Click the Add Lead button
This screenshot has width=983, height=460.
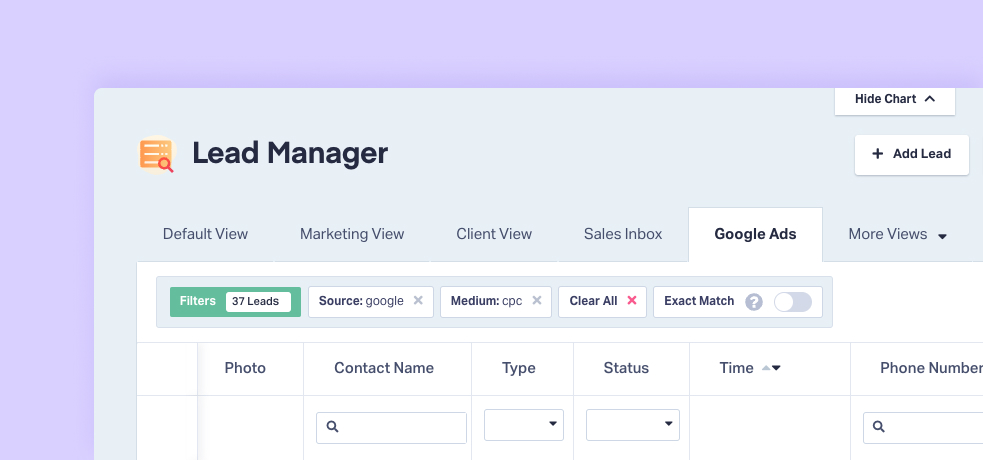tap(912, 154)
